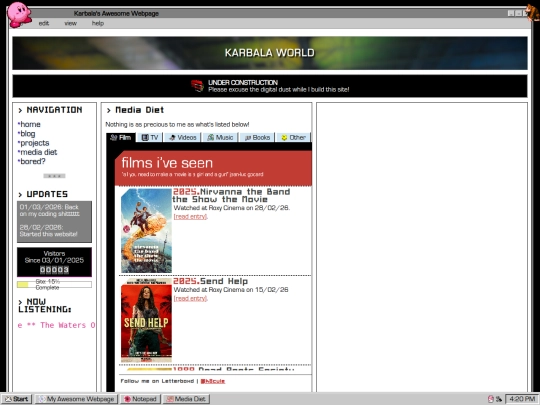The height and width of the screenshot is (405, 540).
Task: Click the small gray divider button under navigation
Action: [54, 176]
